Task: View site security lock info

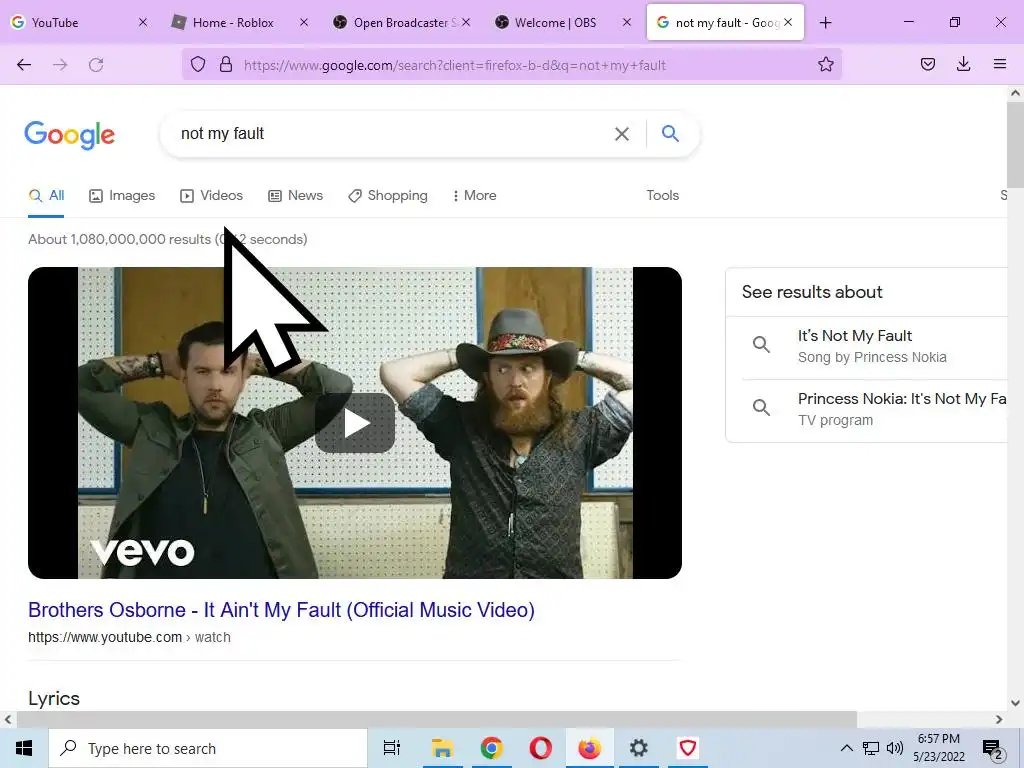Action: [x=226, y=65]
